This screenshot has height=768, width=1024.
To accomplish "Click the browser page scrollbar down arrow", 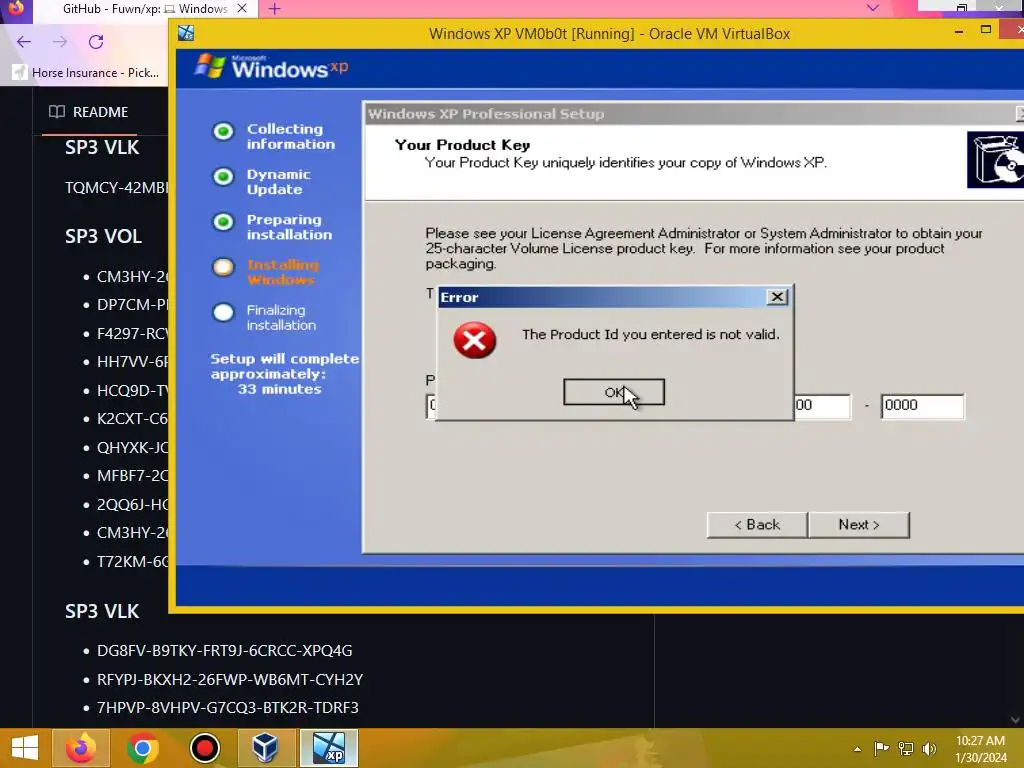I will [1015, 719].
